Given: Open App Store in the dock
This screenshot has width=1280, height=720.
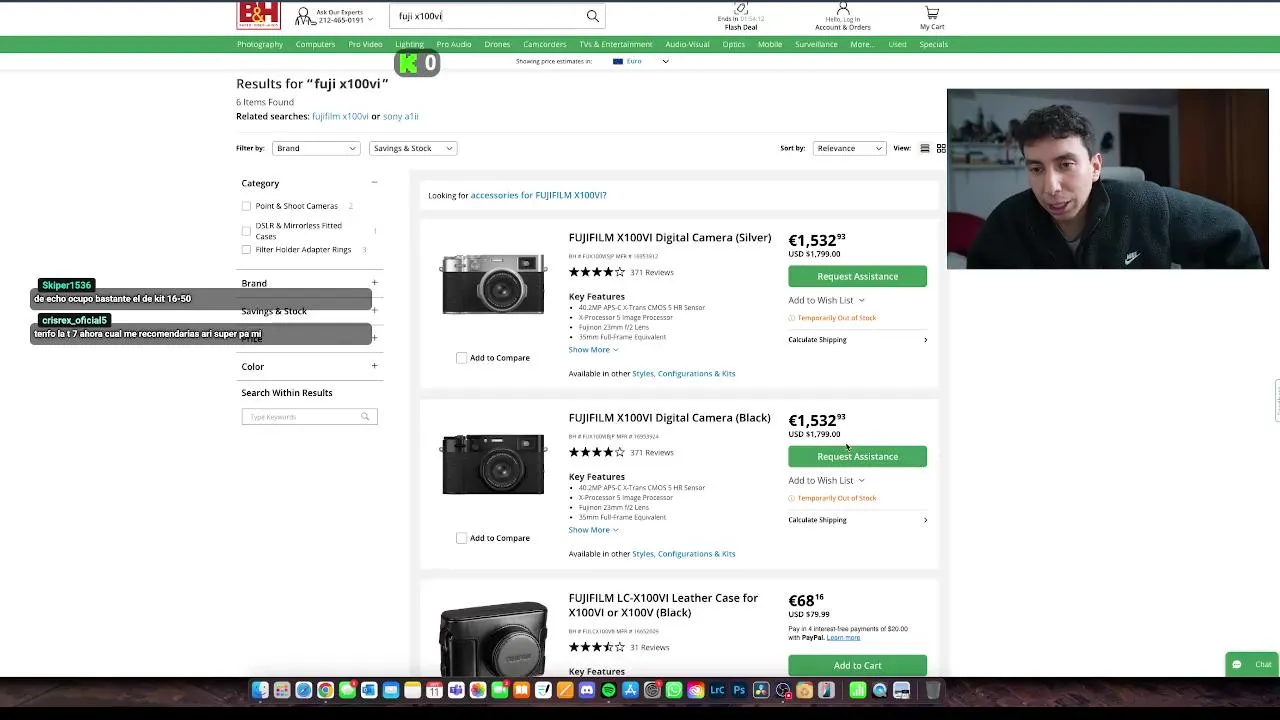Looking at the screenshot, I should pos(630,690).
